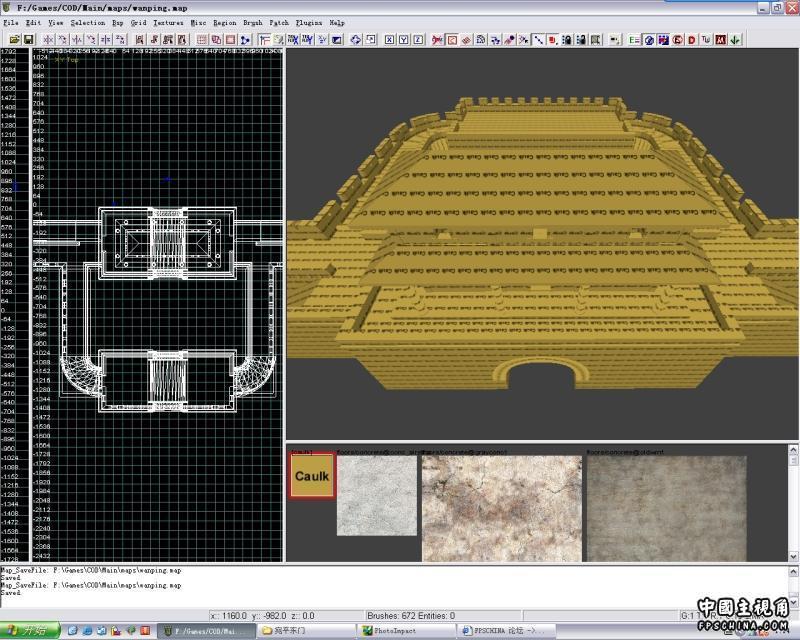
Task: Click the free scale icon
Action: click(370, 40)
